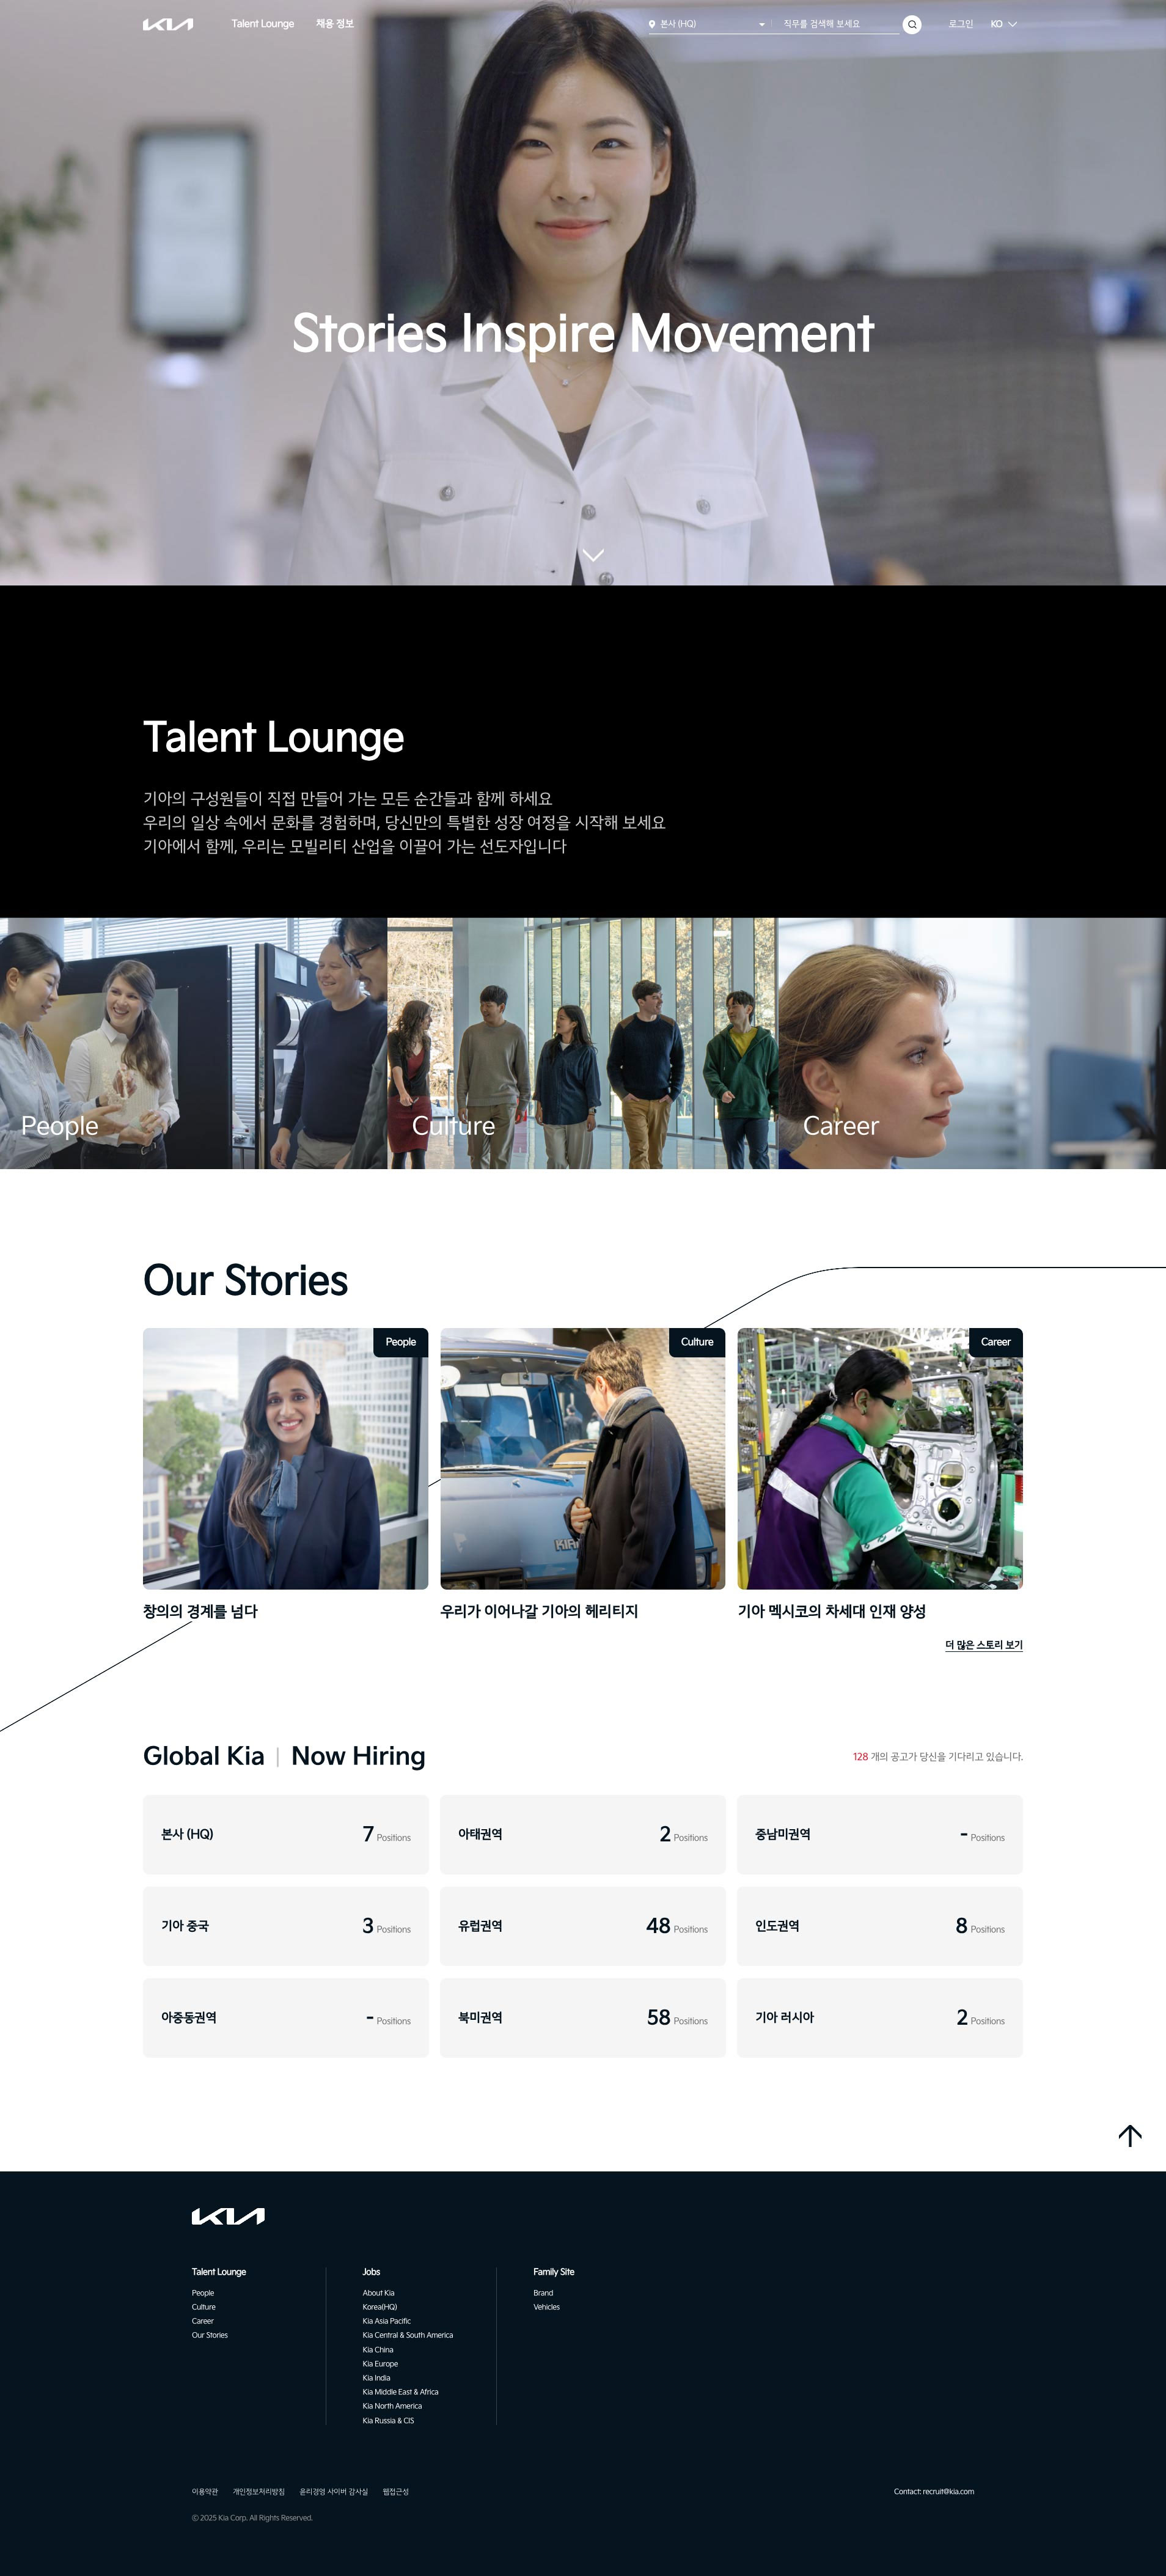Click the 로그인 login link
Viewport: 1166px width, 2576px height.
coord(961,24)
